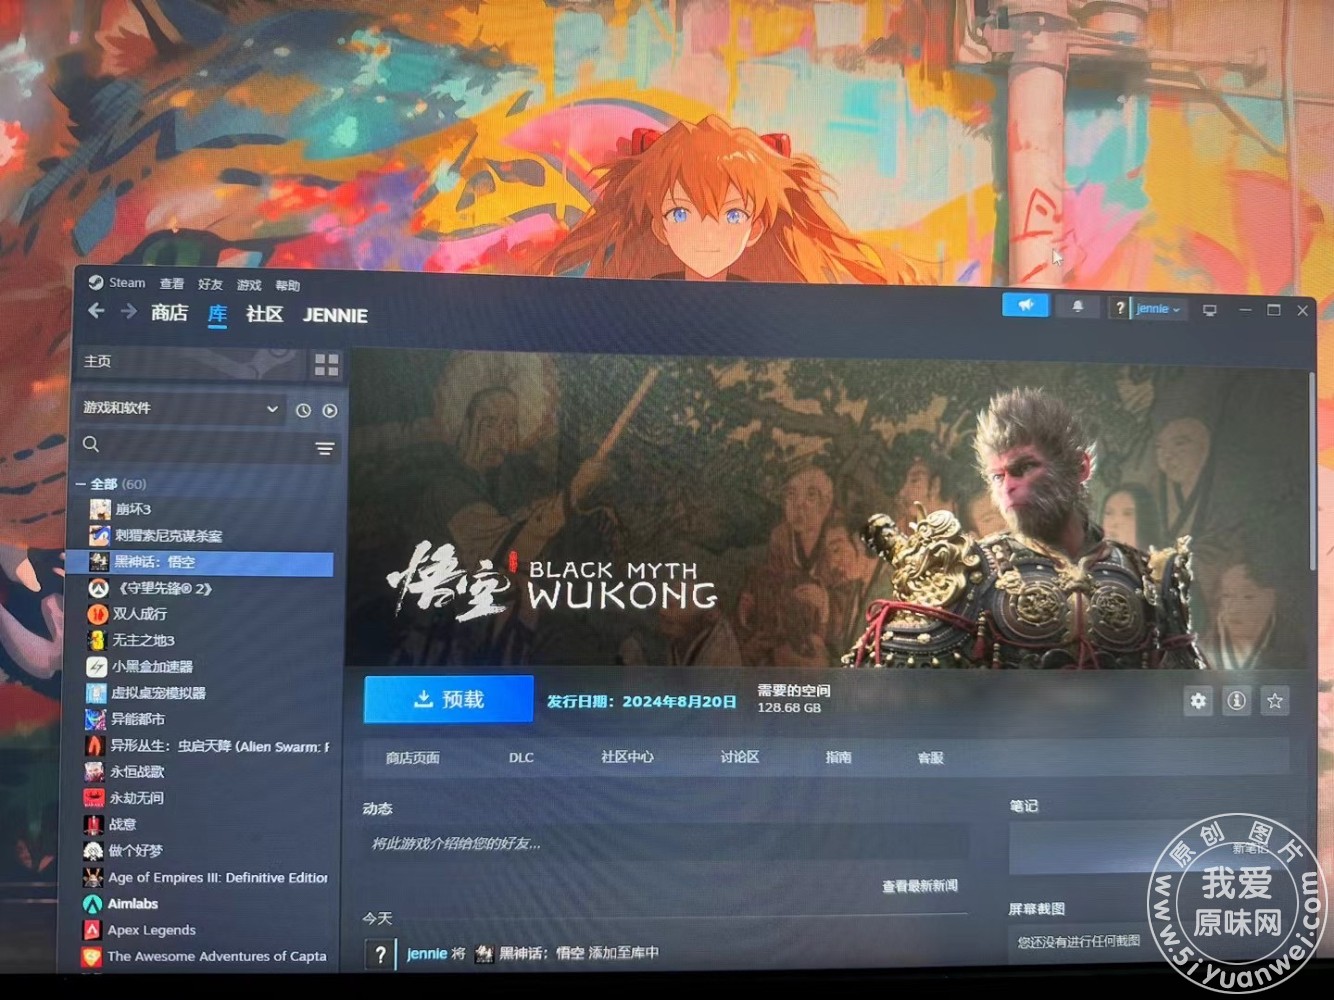
Task: Collapse the 全部 games category
Action: tap(81, 484)
